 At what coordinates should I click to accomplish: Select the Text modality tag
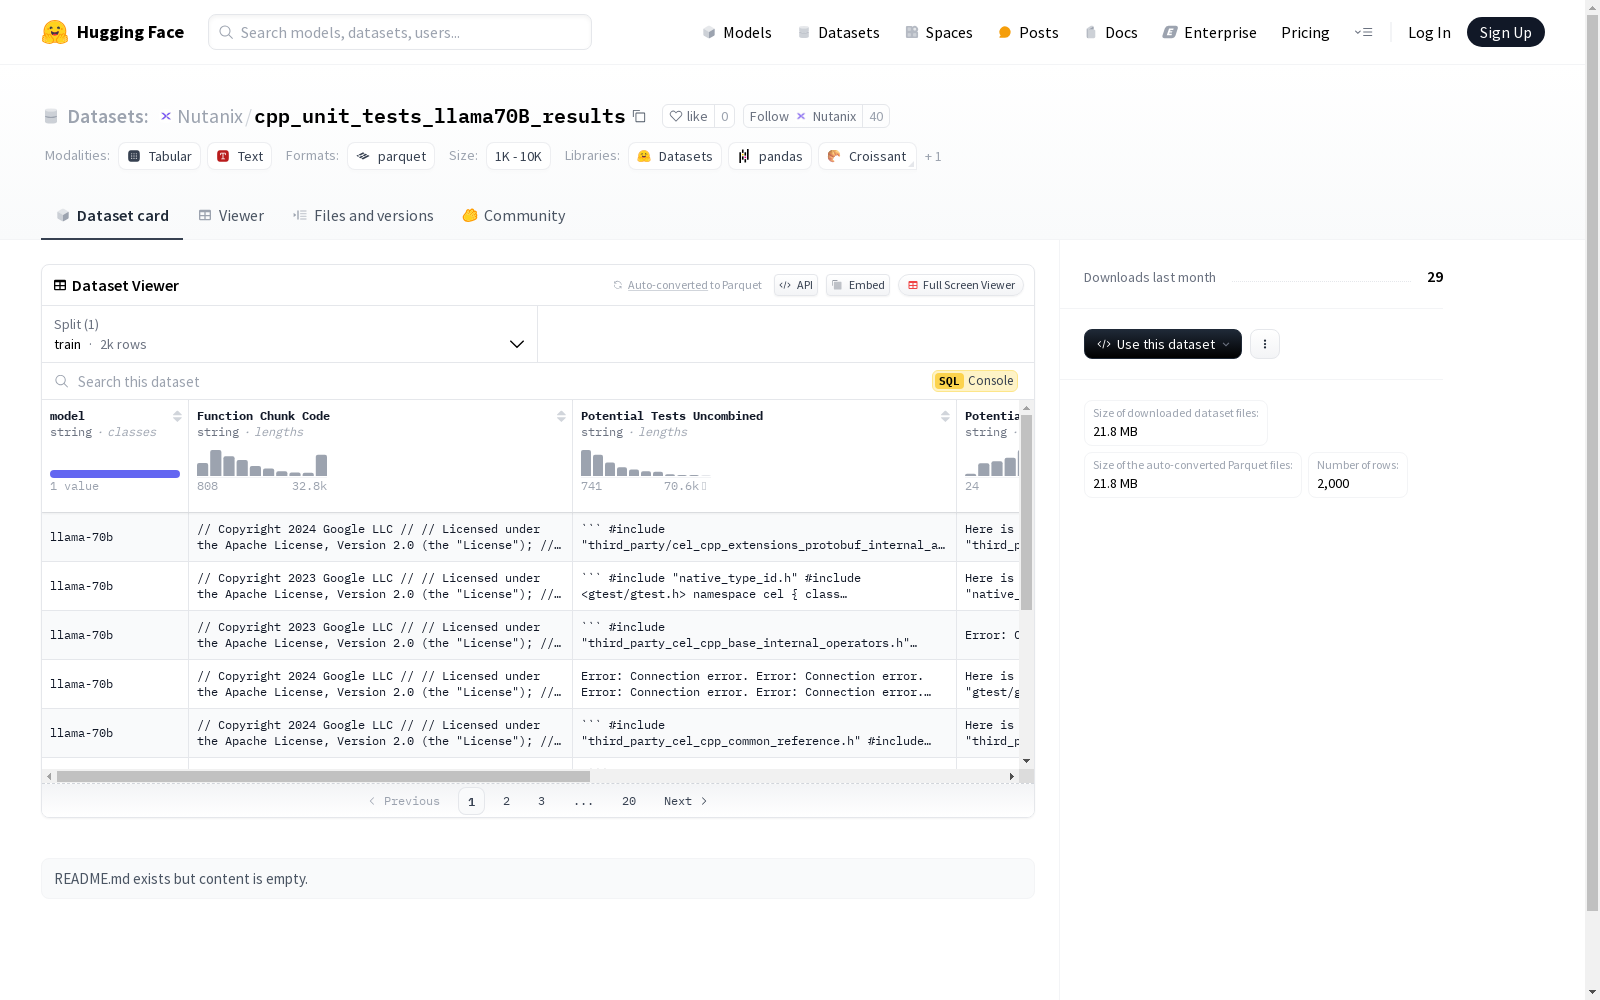(x=240, y=156)
